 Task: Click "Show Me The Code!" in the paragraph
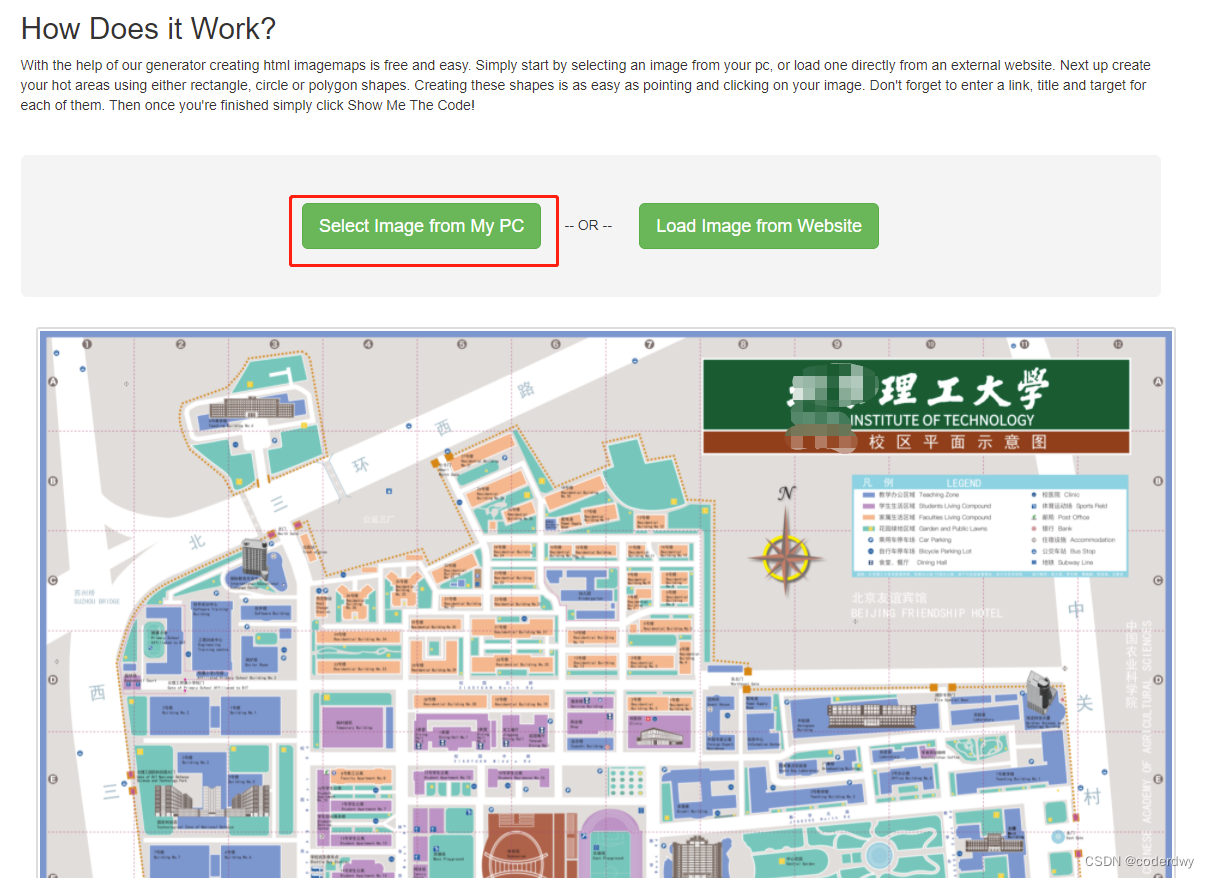(x=411, y=105)
